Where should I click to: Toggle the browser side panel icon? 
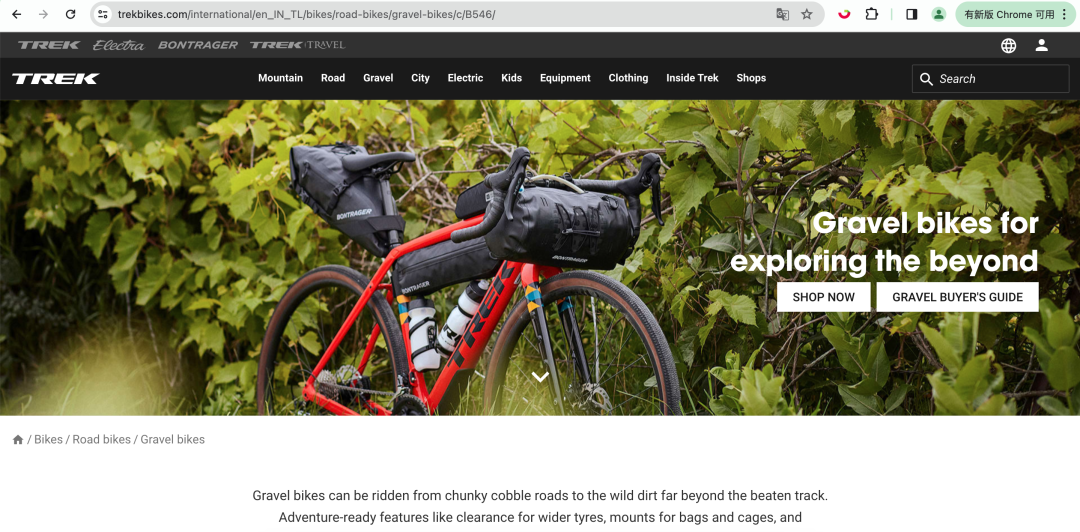tap(911, 14)
